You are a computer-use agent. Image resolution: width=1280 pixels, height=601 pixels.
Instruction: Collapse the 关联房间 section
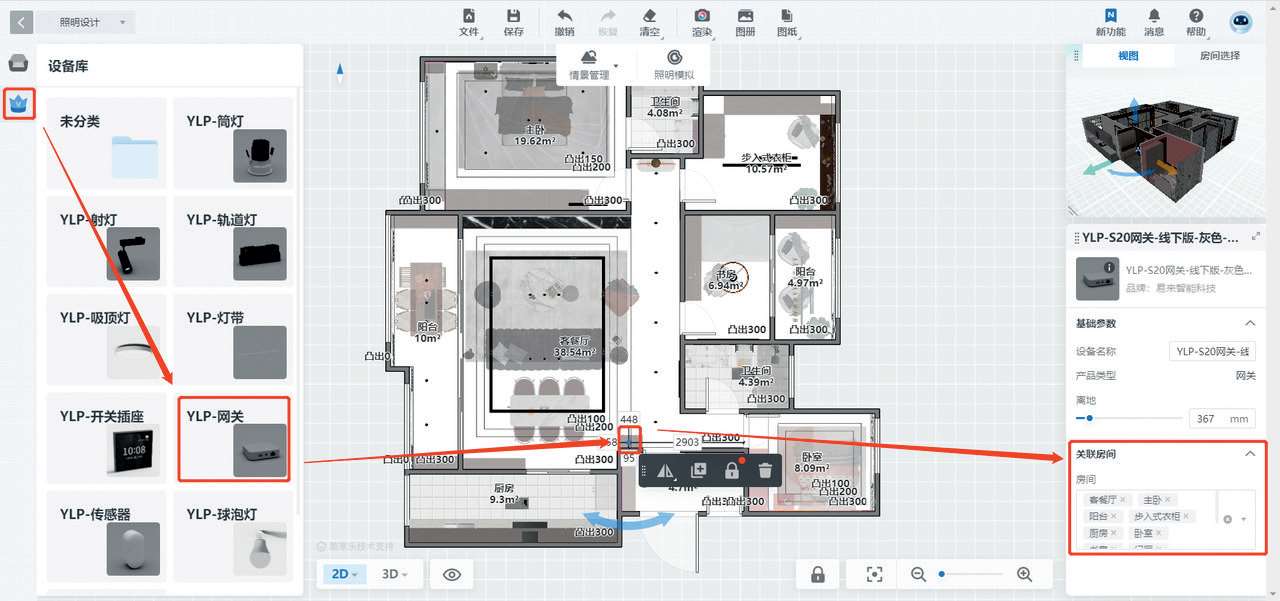[1249, 454]
